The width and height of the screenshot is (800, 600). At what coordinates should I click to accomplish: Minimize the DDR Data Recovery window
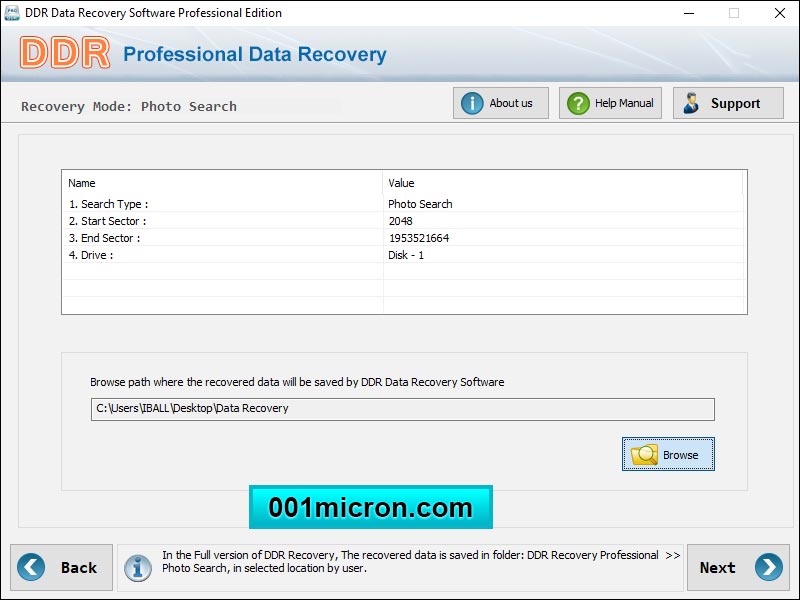coord(689,13)
